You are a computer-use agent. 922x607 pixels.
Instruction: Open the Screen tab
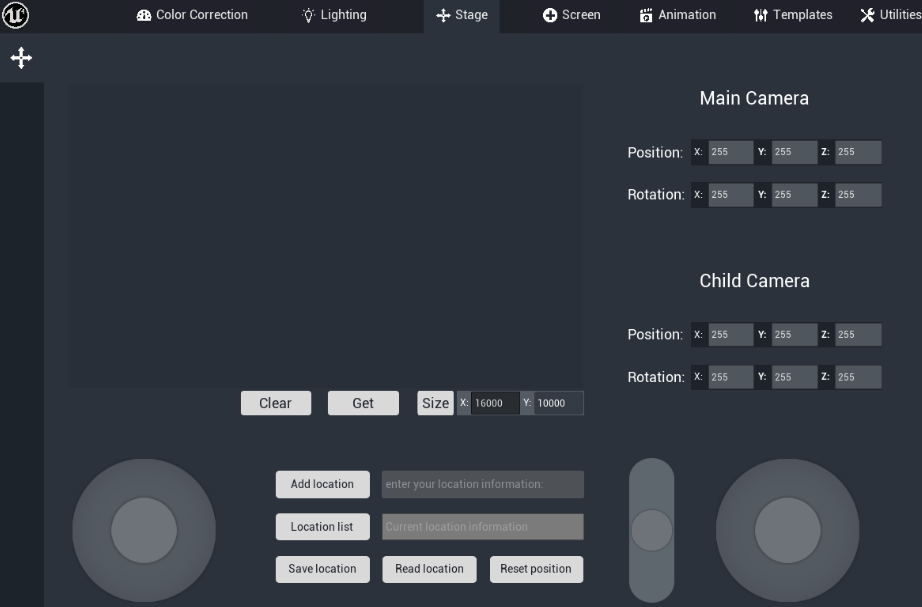point(572,15)
